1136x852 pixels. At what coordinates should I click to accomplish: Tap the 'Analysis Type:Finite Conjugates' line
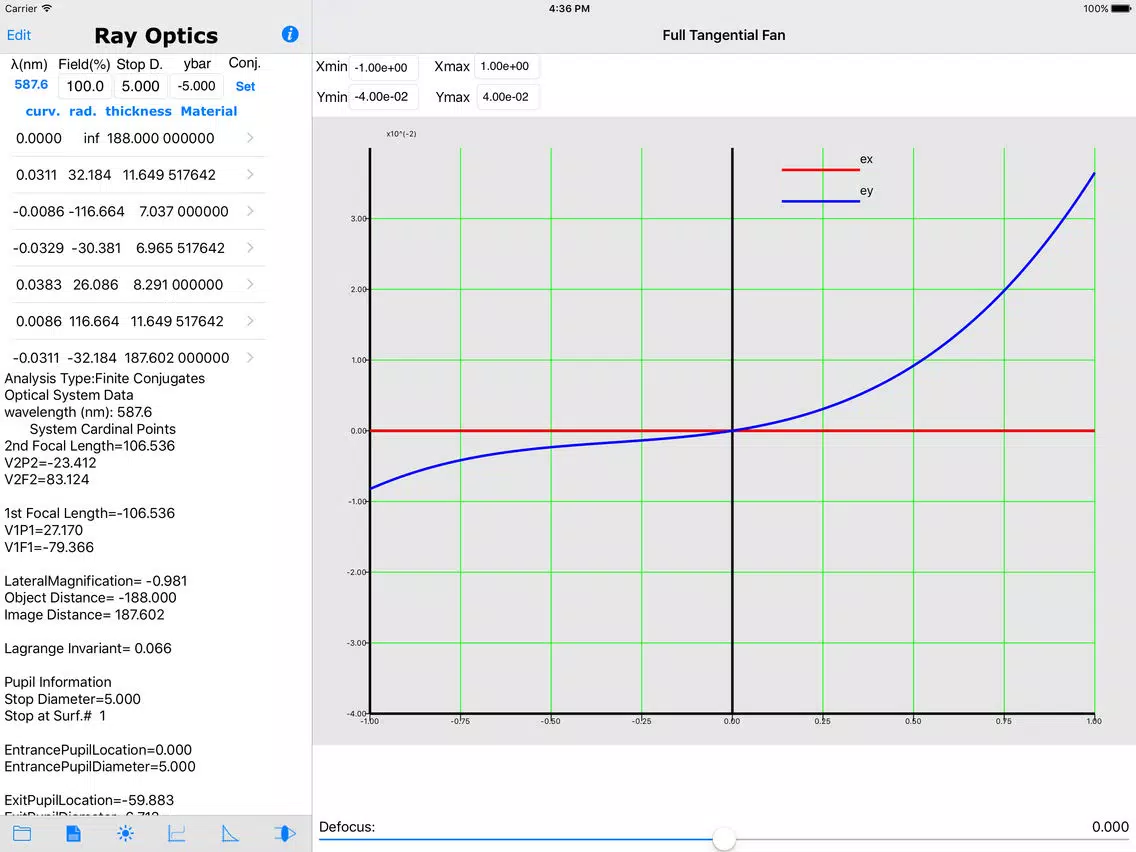click(x=104, y=378)
